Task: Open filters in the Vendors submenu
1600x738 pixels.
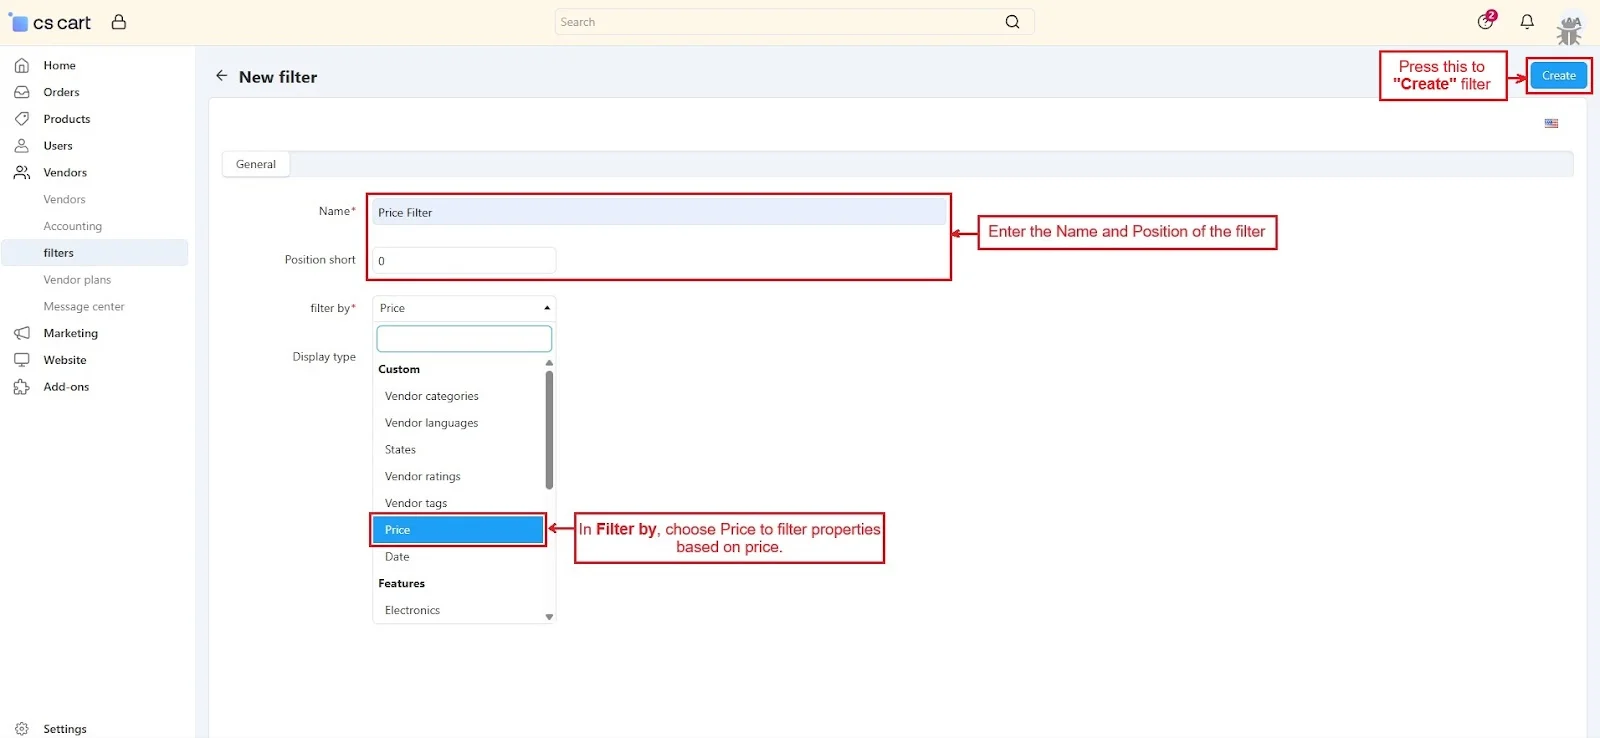Action: (59, 253)
